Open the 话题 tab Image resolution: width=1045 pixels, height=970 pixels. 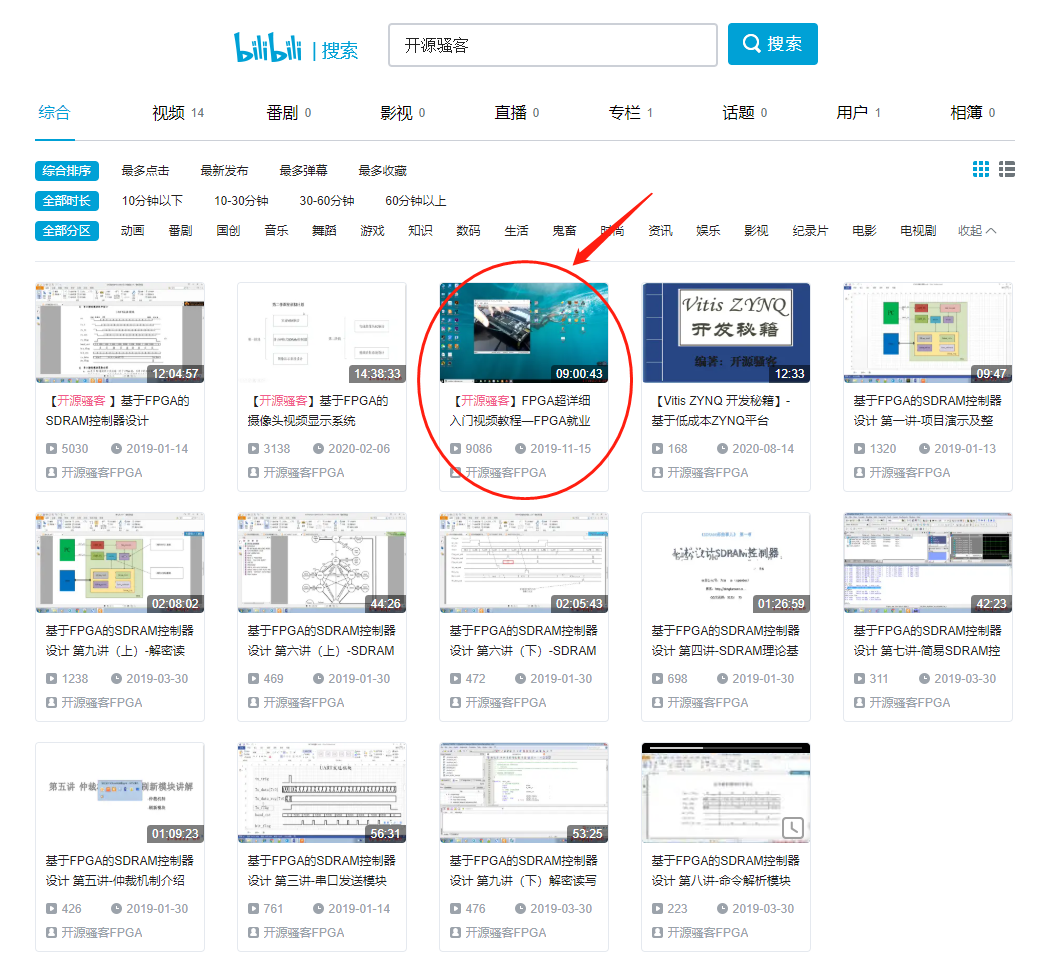tap(744, 113)
